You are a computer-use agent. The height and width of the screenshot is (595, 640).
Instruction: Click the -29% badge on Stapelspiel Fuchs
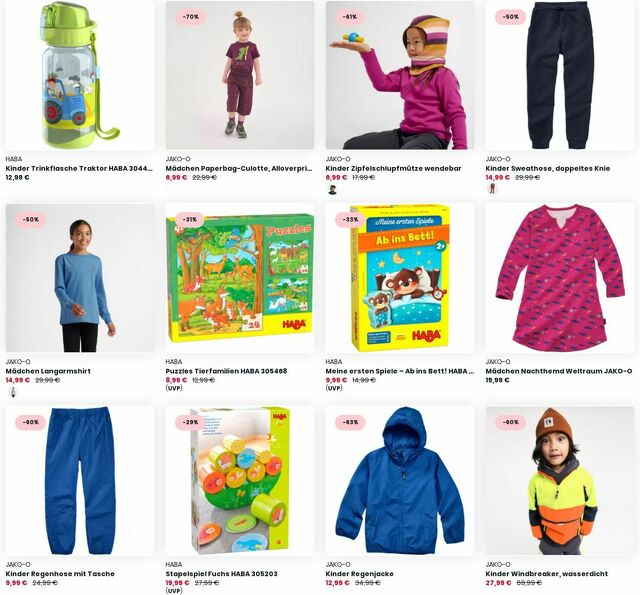(x=191, y=422)
